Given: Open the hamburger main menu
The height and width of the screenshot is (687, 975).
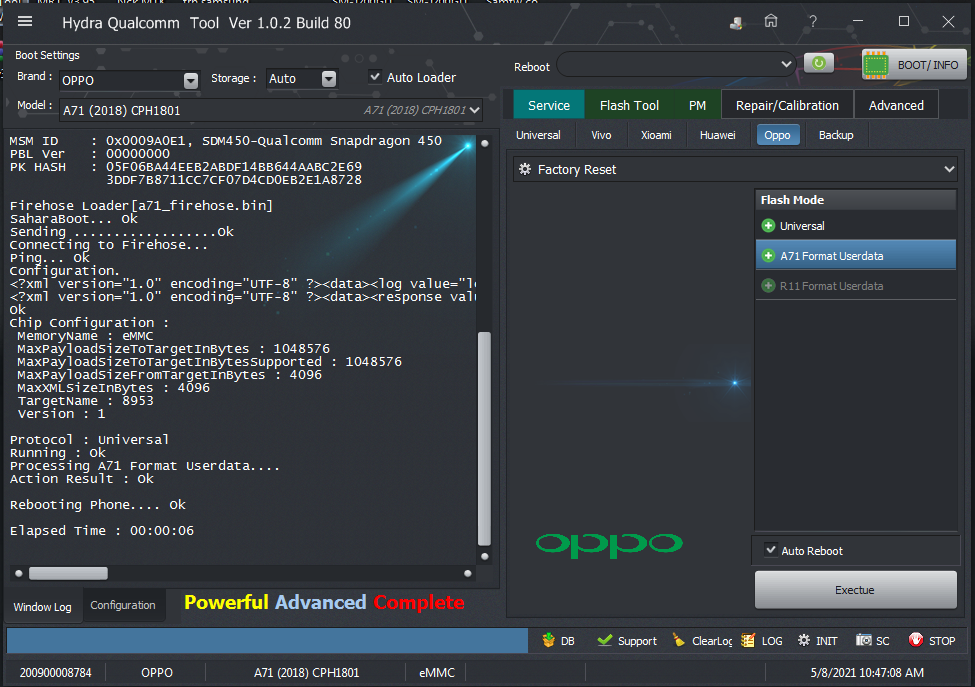Looking at the screenshot, I should [x=25, y=22].
